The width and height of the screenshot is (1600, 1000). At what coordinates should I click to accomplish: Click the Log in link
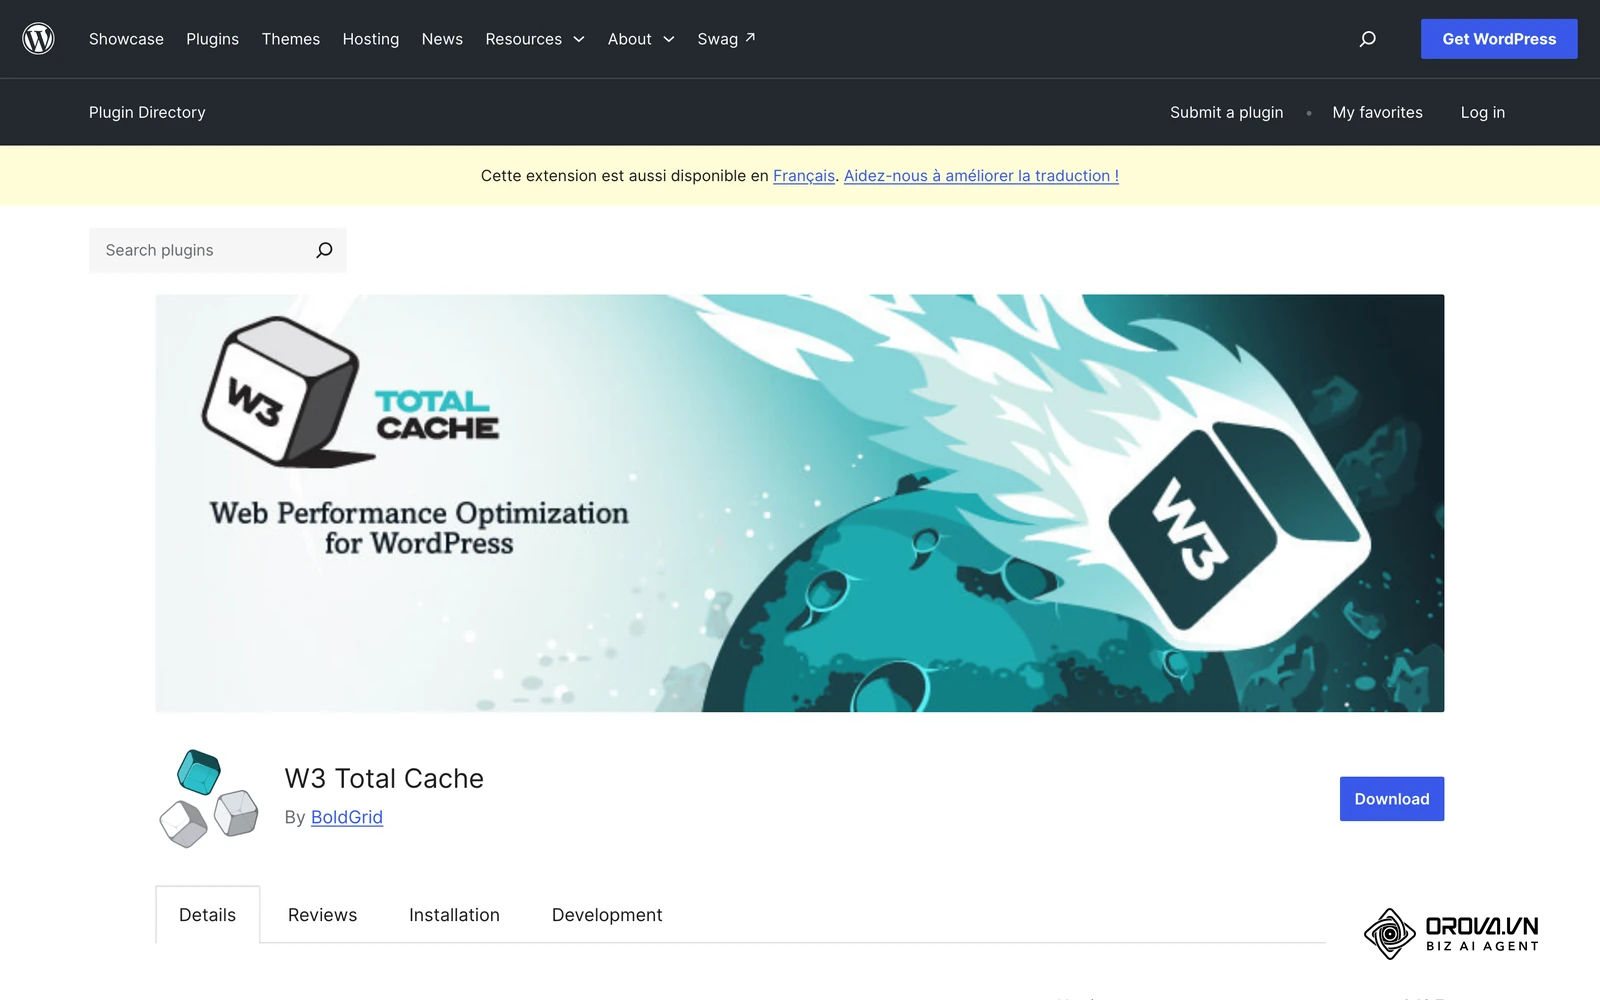[x=1482, y=112]
